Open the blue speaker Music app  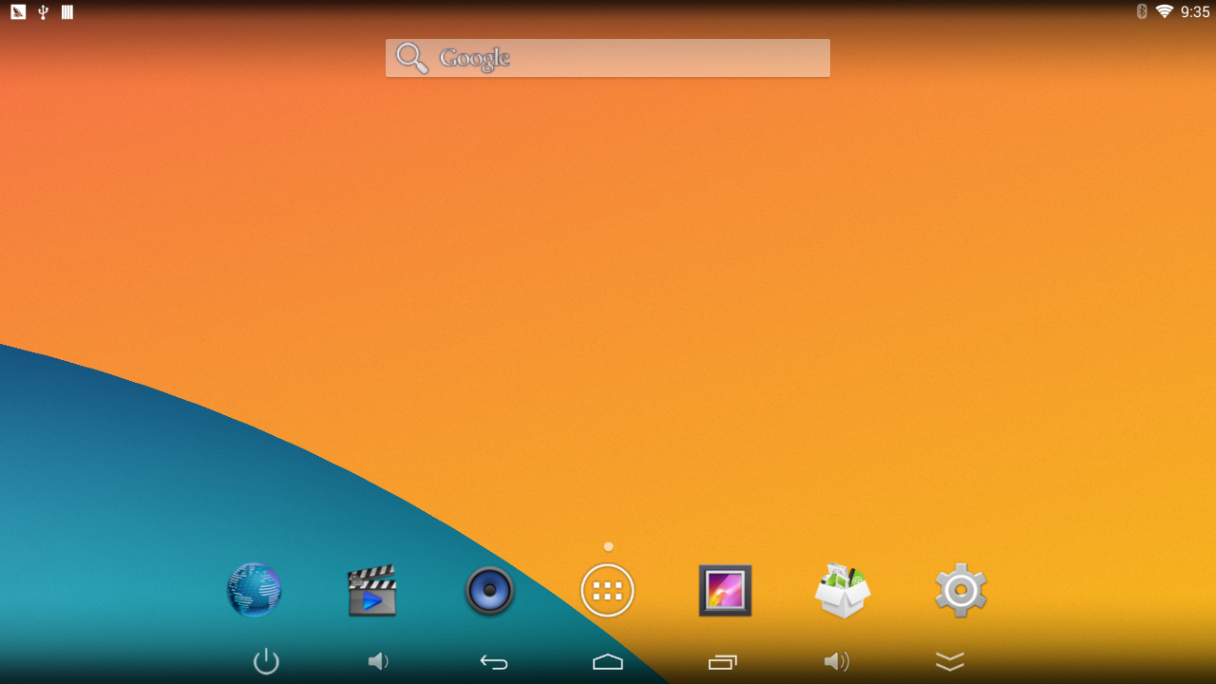[x=490, y=591]
